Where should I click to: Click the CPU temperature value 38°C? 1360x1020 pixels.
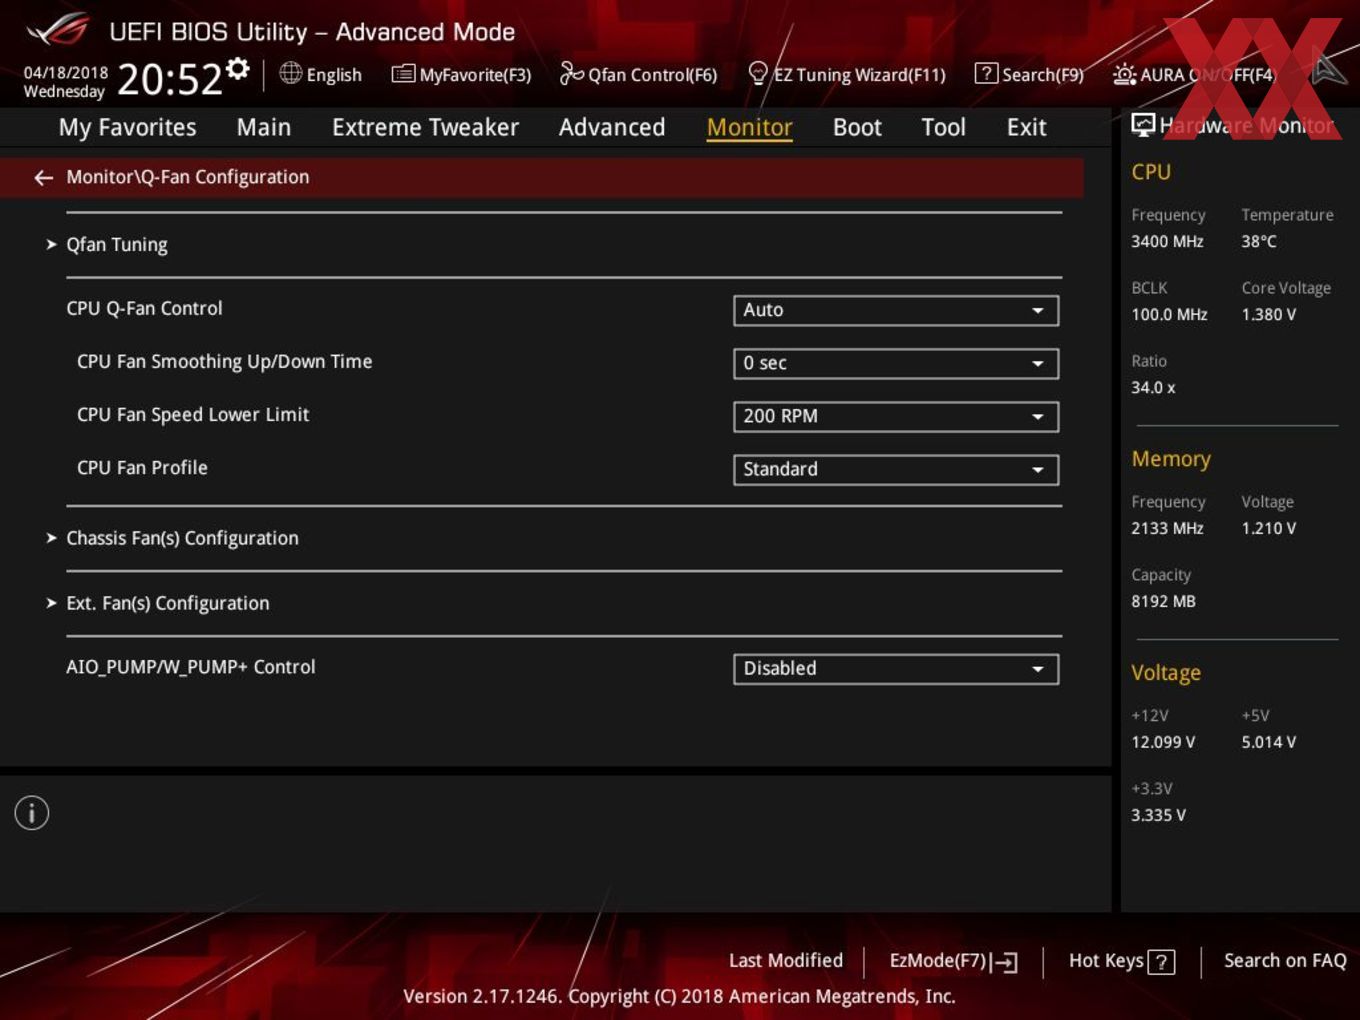click(x=1259, y=241)
